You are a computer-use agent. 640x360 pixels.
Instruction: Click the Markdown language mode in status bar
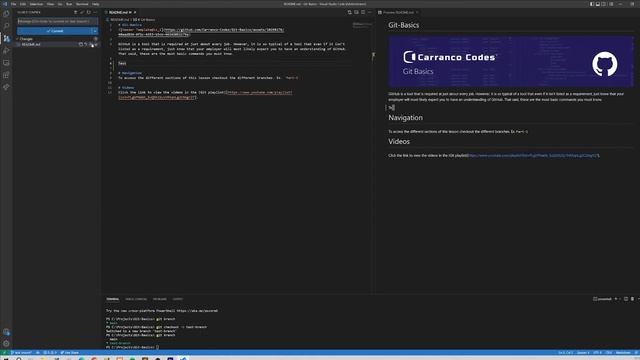coord(623,353)
